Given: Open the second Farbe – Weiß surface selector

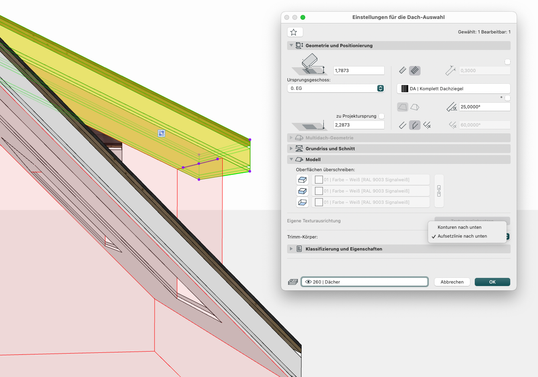Looking at the screenshot, I should pyautogui.click(x=371, y=191).
